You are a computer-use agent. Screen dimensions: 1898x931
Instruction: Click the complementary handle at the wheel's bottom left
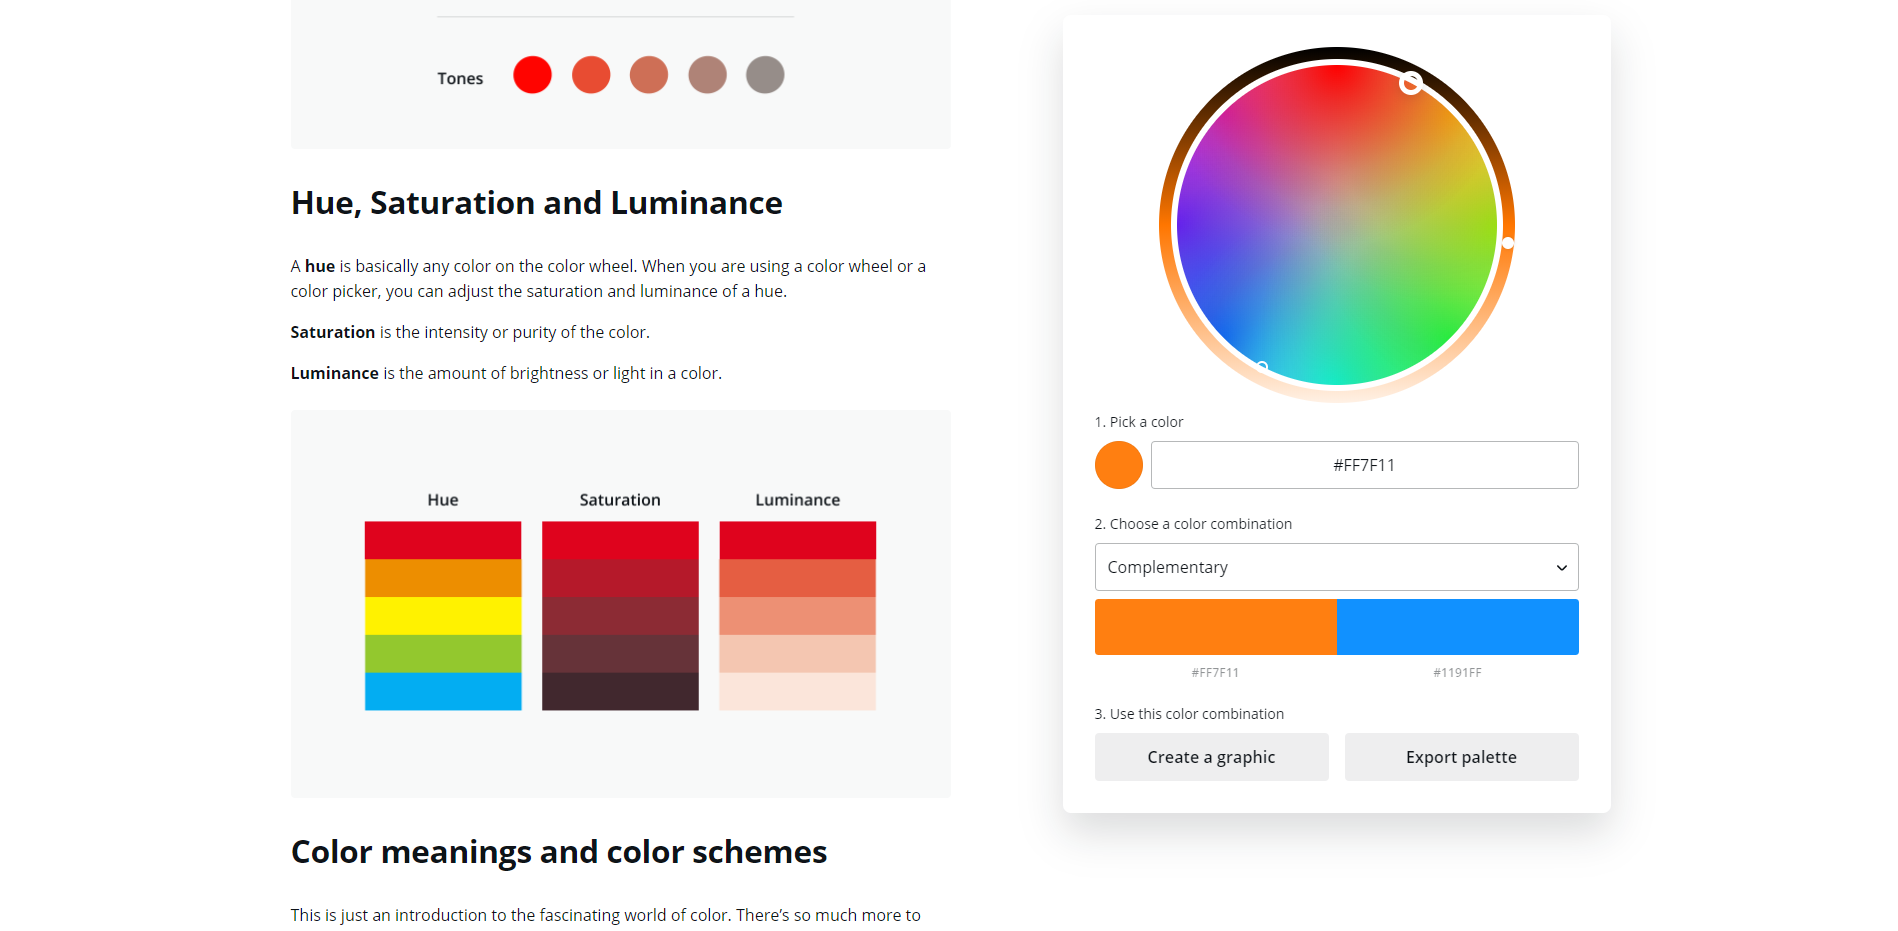1262,367
